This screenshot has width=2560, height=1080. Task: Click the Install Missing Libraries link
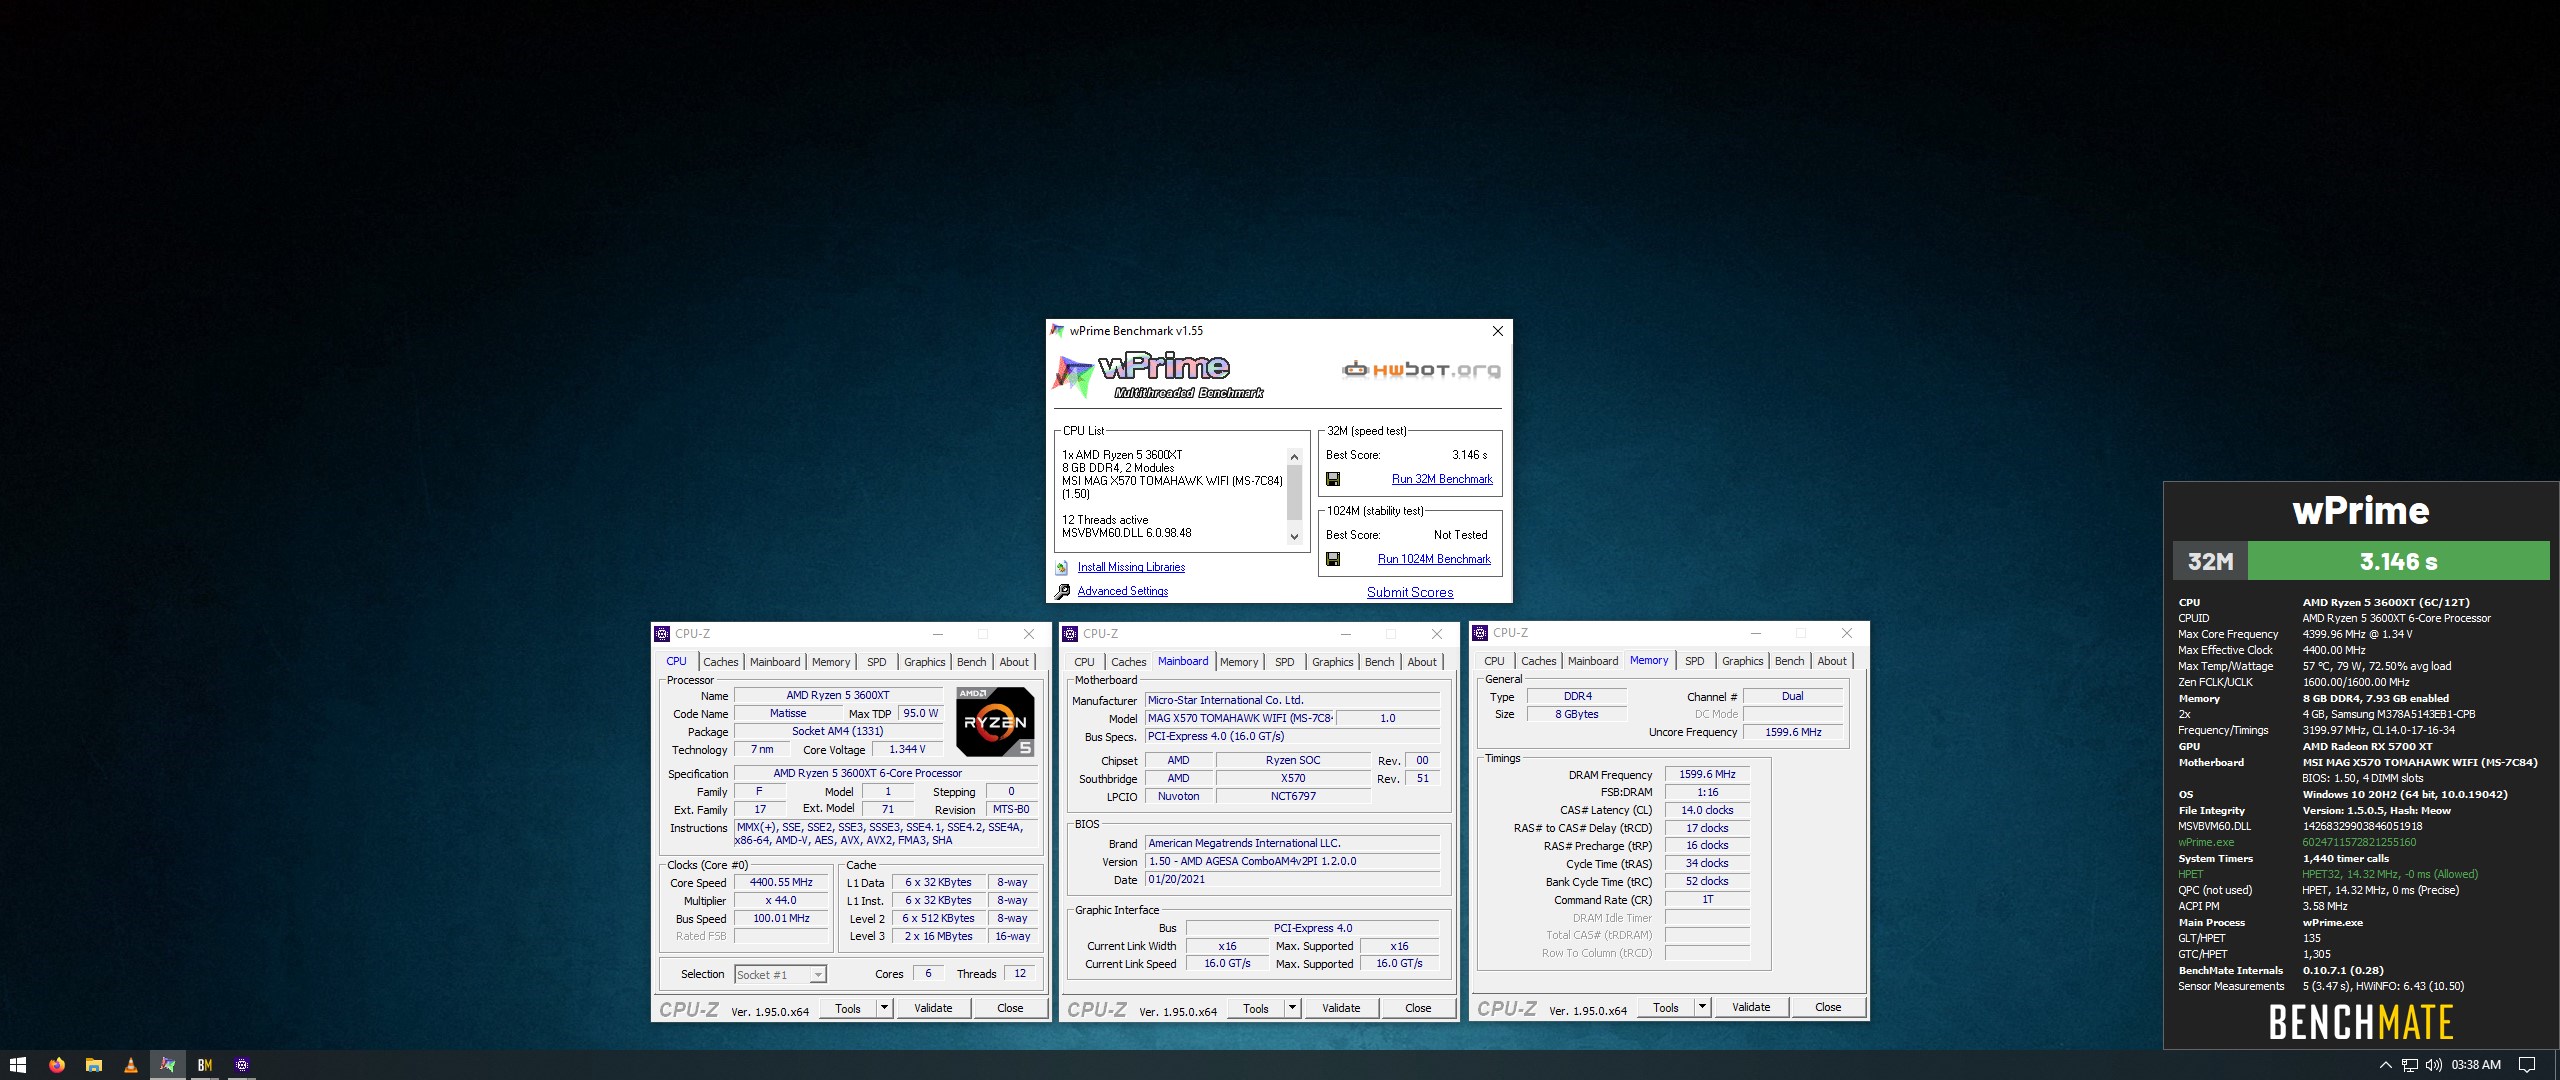click(x=1131, y=567)
